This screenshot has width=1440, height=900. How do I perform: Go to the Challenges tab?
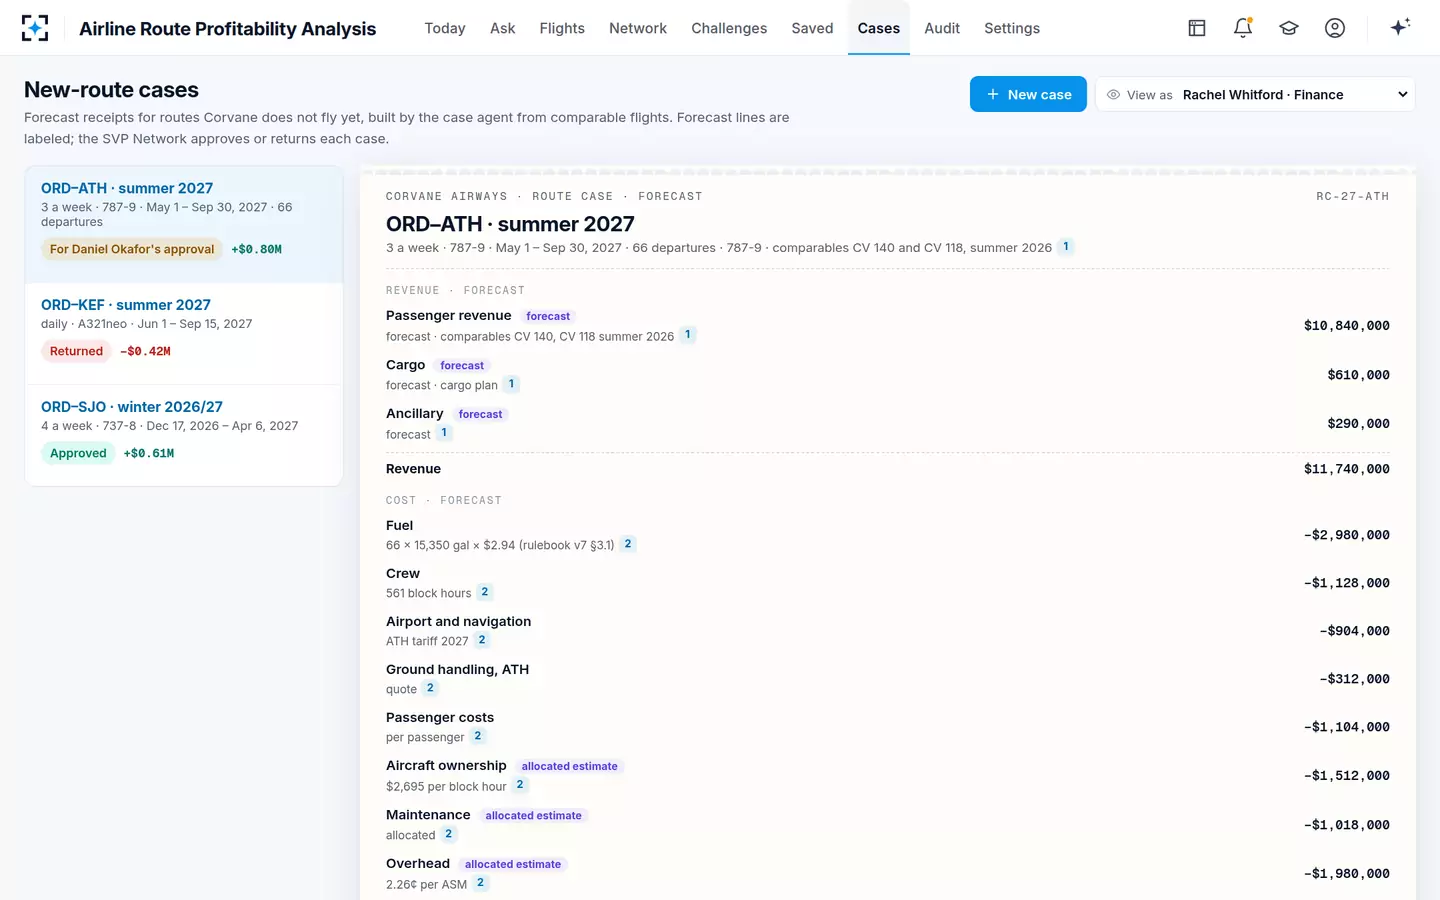(x=729, y=28)
